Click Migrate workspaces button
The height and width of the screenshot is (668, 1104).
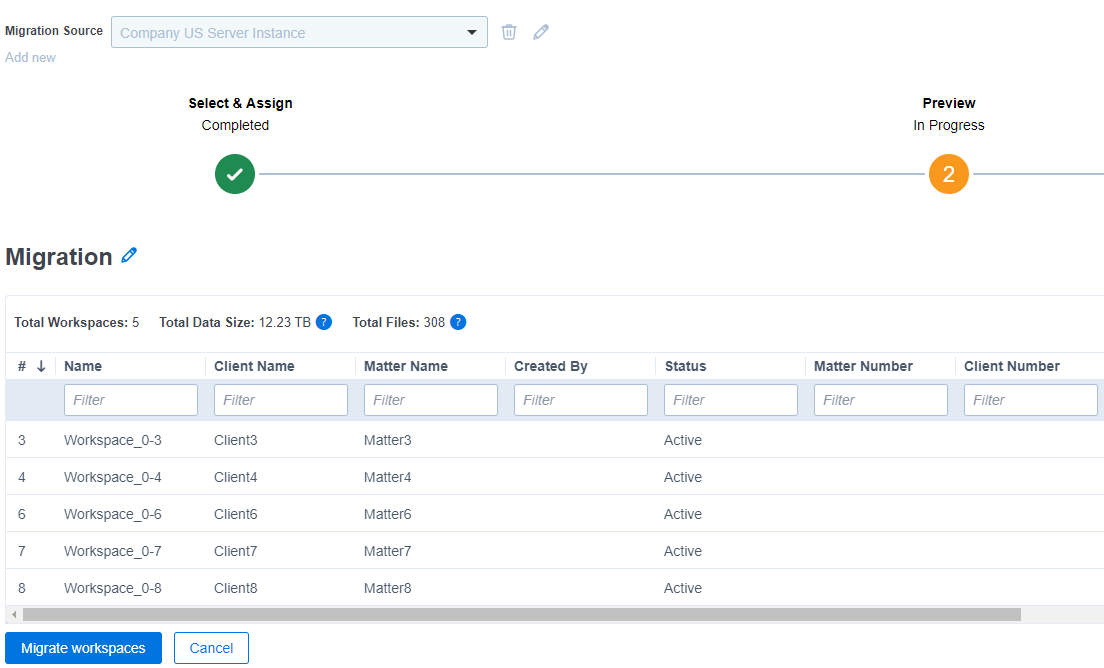(x=83, y=648)
